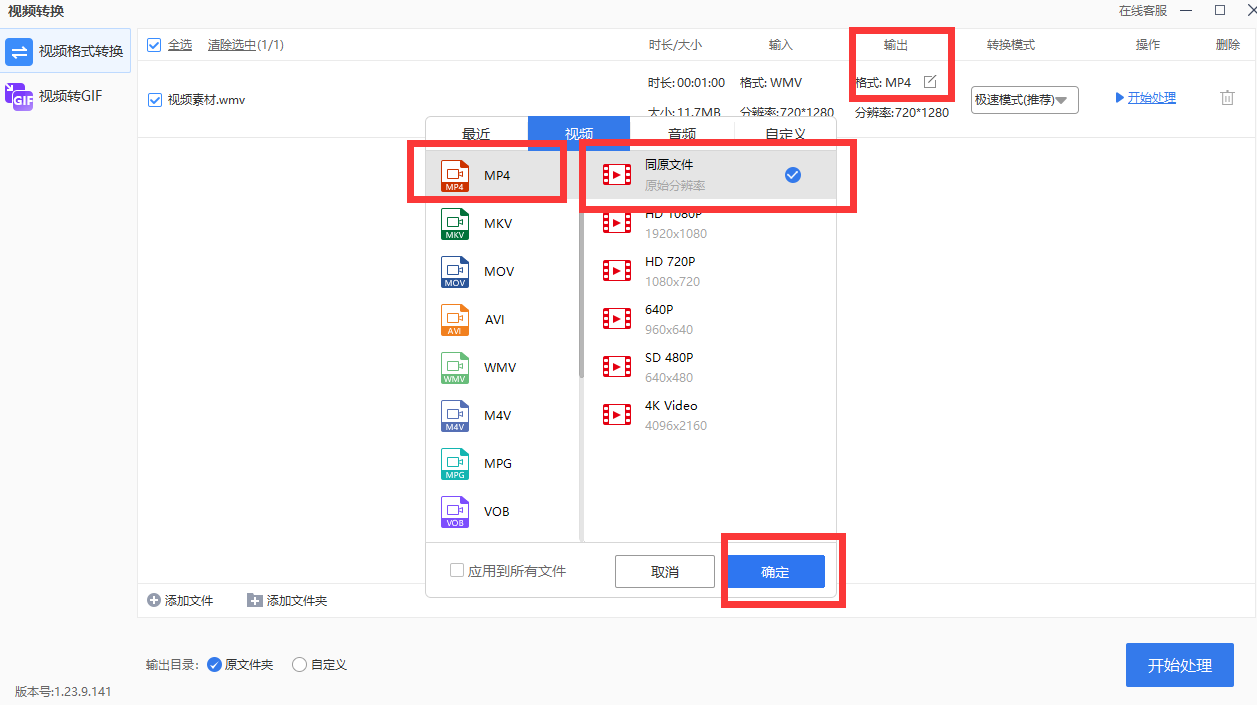The width and height of the screenshot is (1257, 705).
Task: Click the 添加文件夹 folder icon
Action: pyautogui.click(x=254, y=600)
